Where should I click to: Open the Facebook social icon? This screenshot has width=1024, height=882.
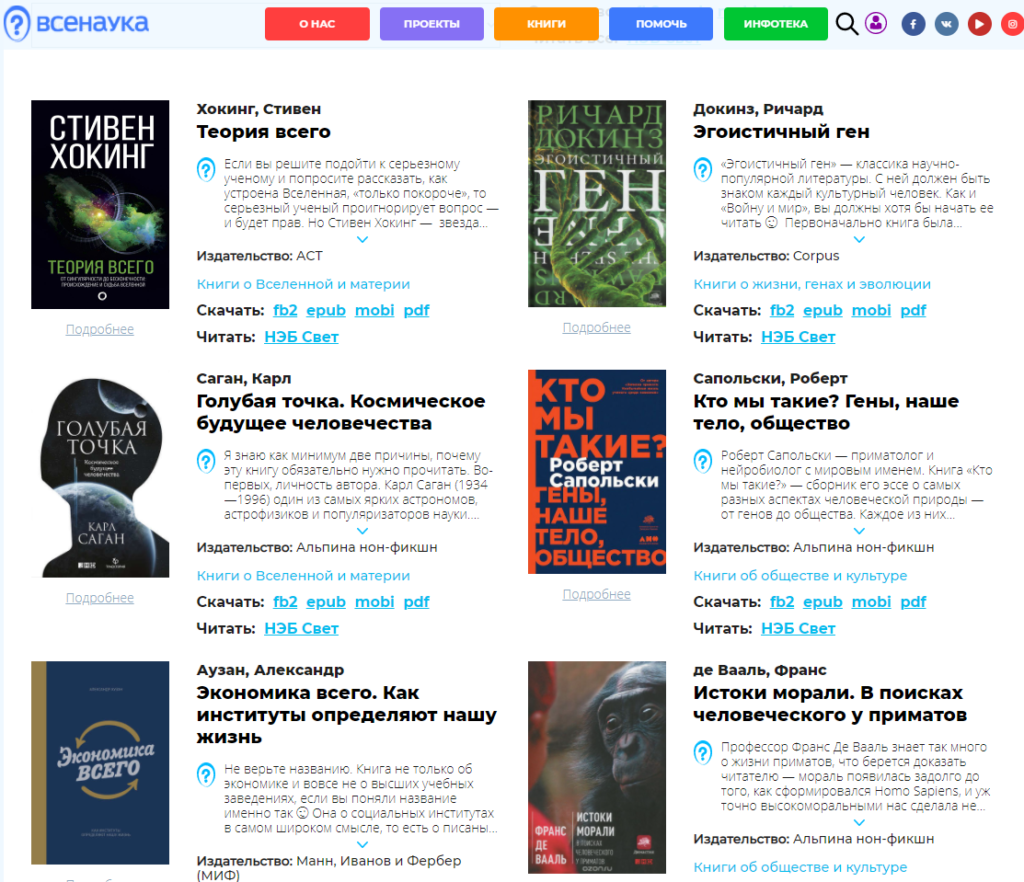pyautogui.click(x=912, y=24)
